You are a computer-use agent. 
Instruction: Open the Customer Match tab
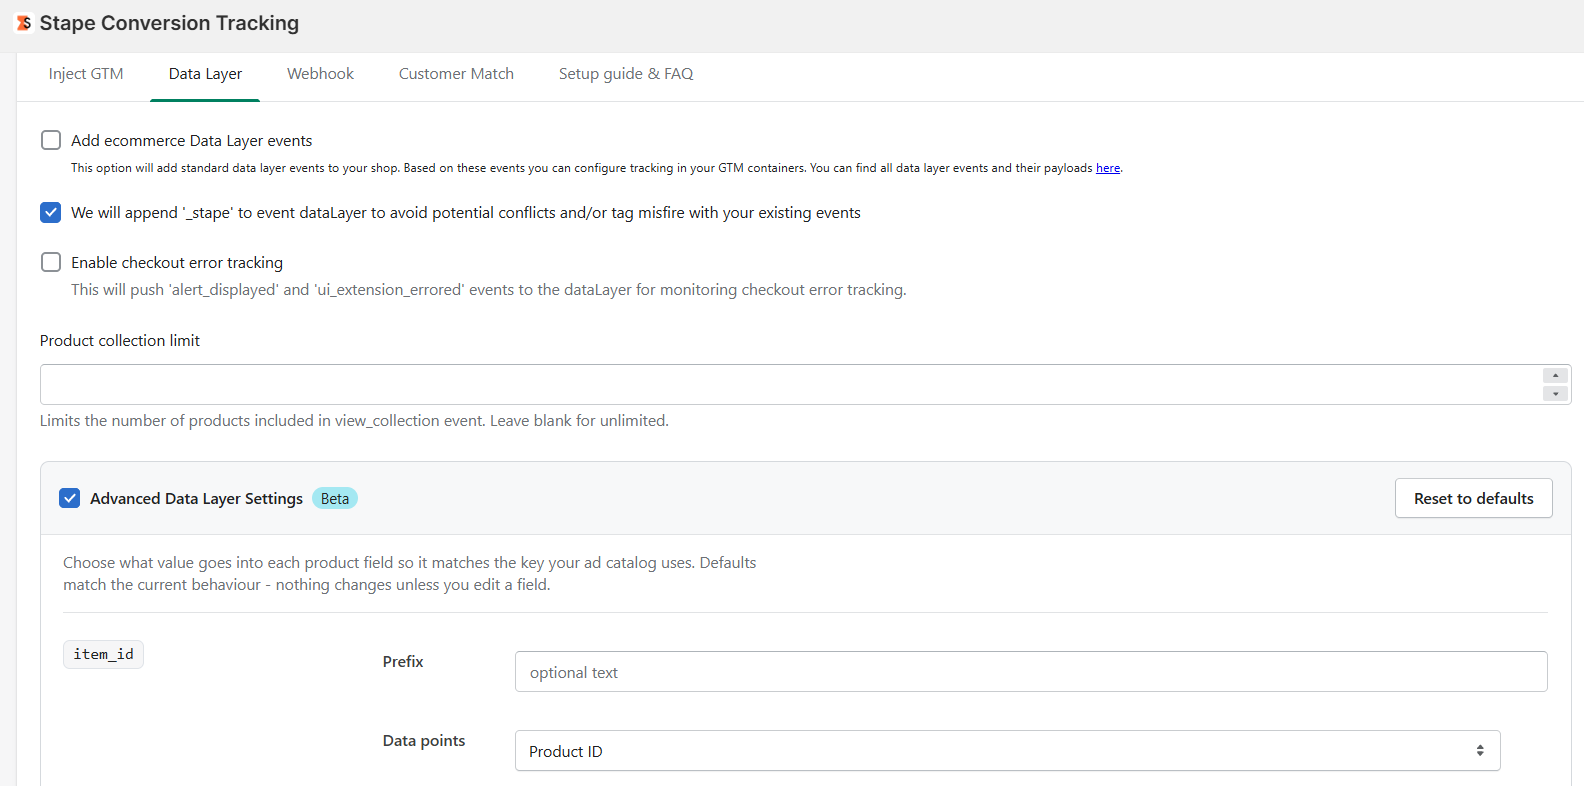point(456,74)
